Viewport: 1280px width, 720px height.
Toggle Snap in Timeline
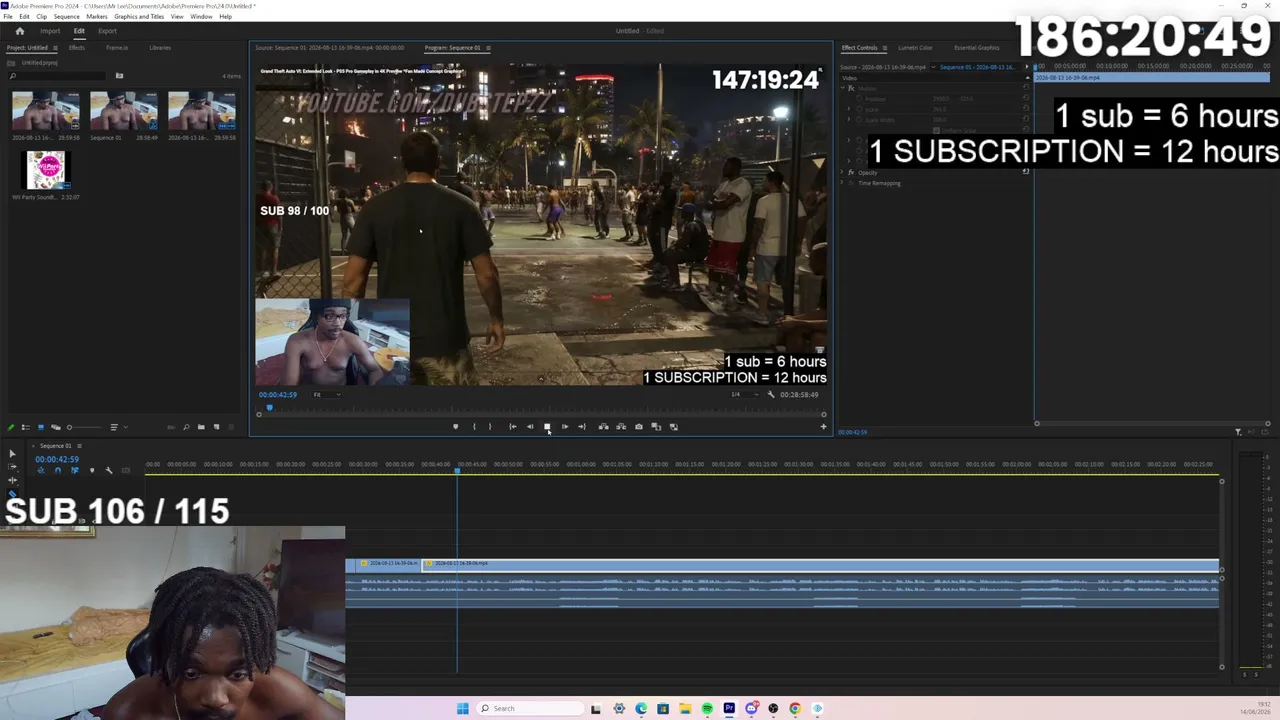(57, 470)
